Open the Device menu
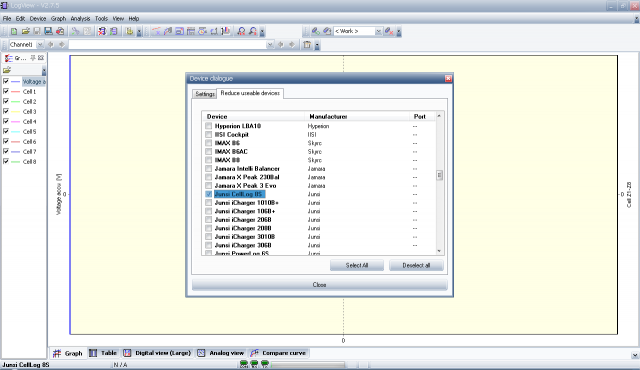Screen dimensions: 640x370 pos(38,19)
